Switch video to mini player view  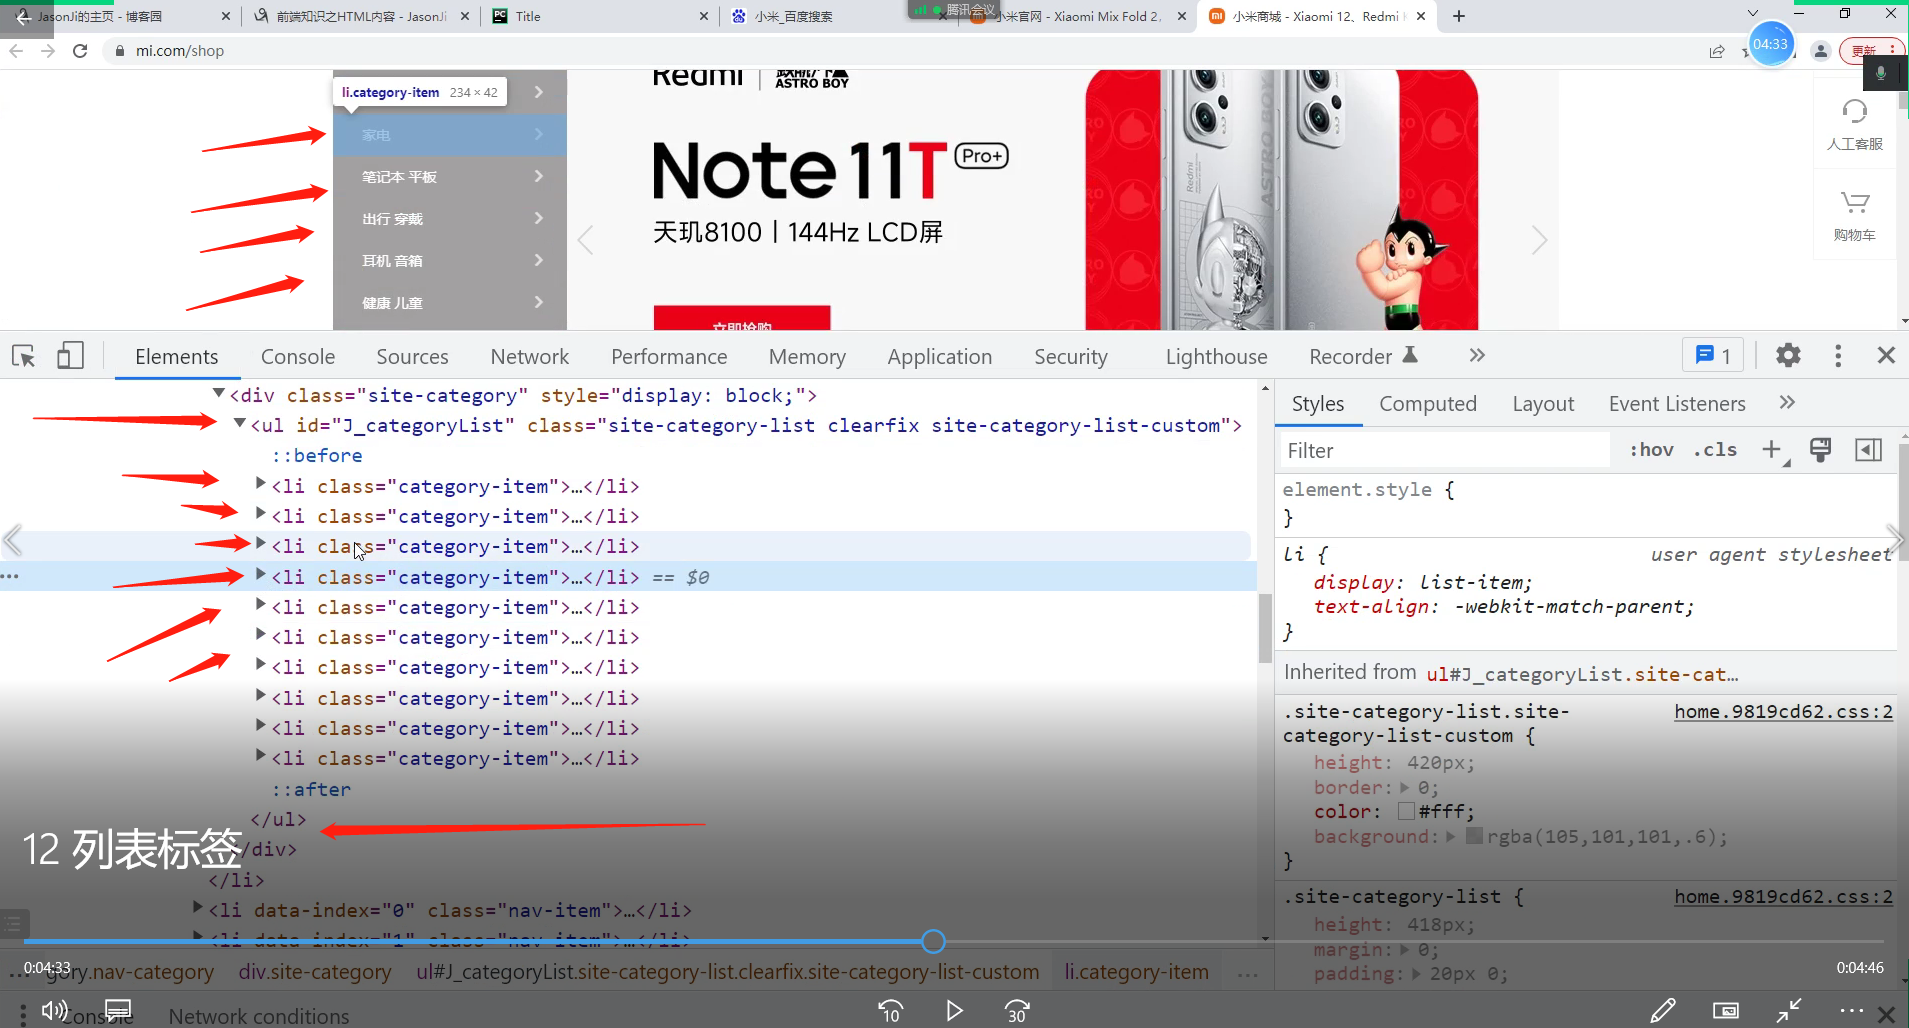[x=1725, y=1011]
